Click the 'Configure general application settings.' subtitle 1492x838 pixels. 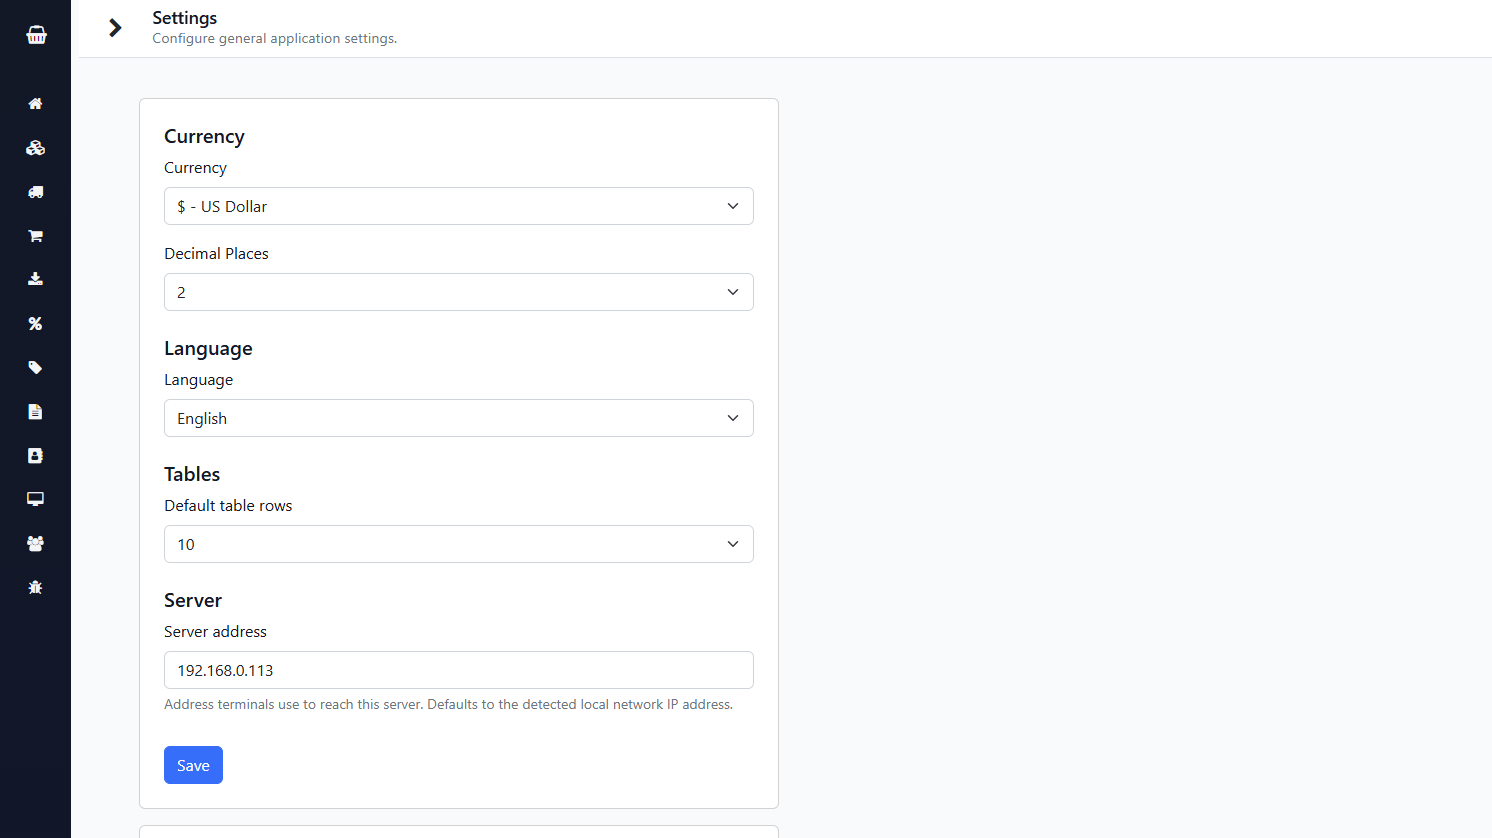tap(274, 39)
